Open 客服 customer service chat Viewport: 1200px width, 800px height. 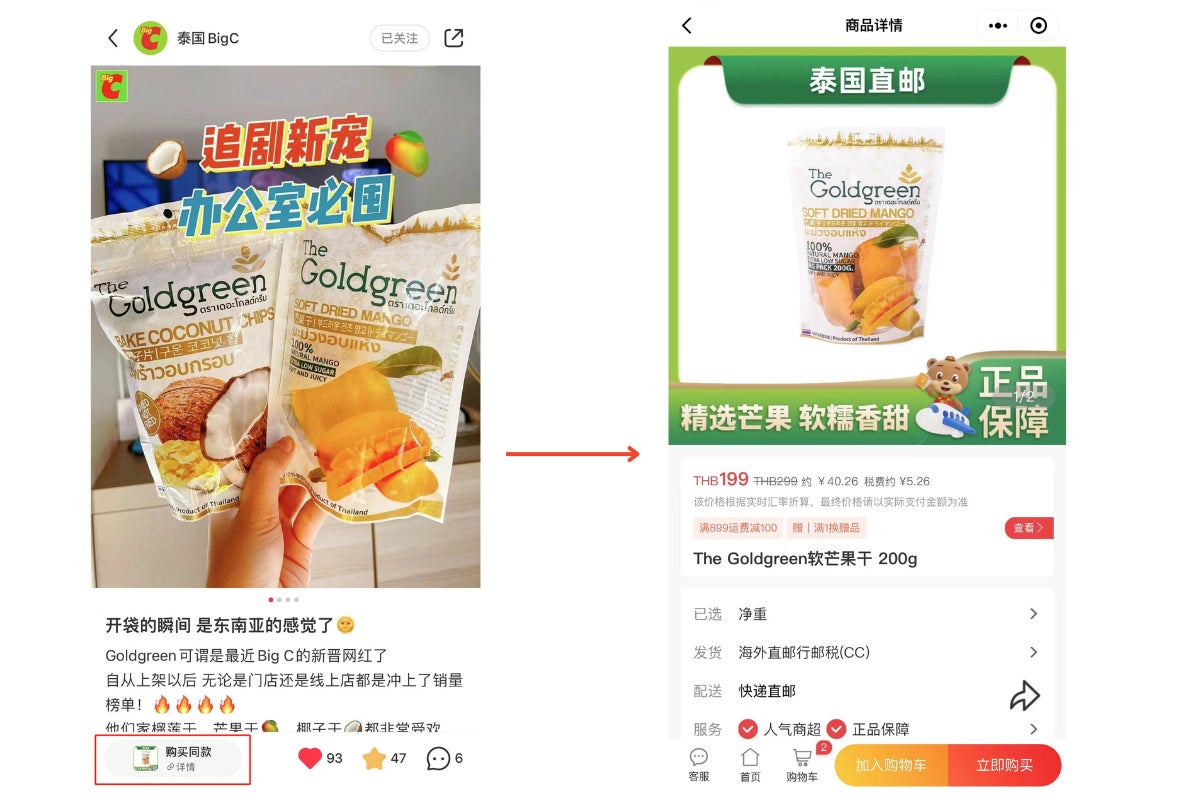(699, 765)
